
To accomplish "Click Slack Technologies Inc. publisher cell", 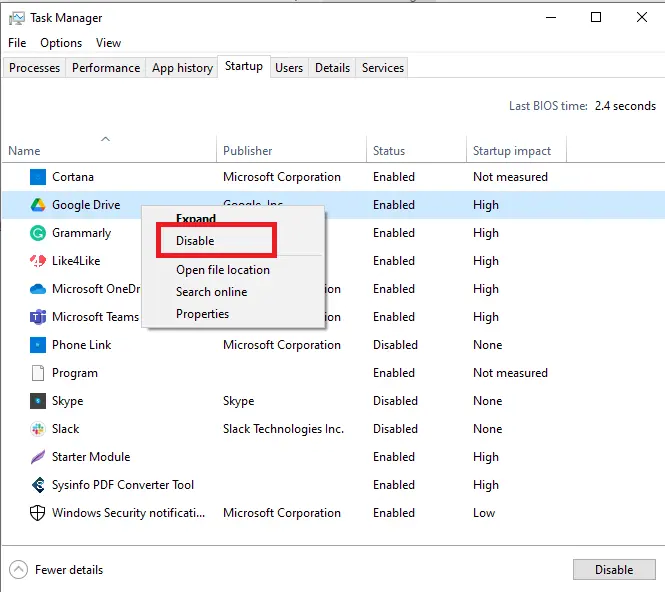I will tap(283, 429).
